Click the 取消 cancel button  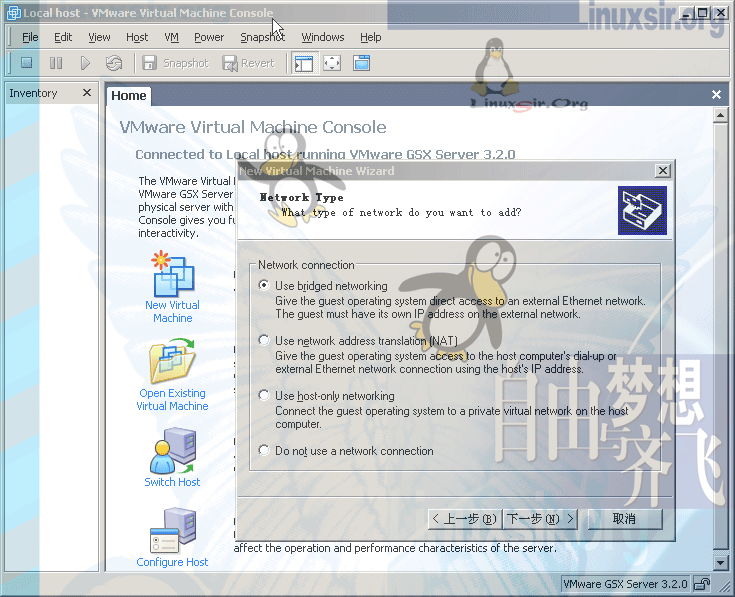point(624,519)
